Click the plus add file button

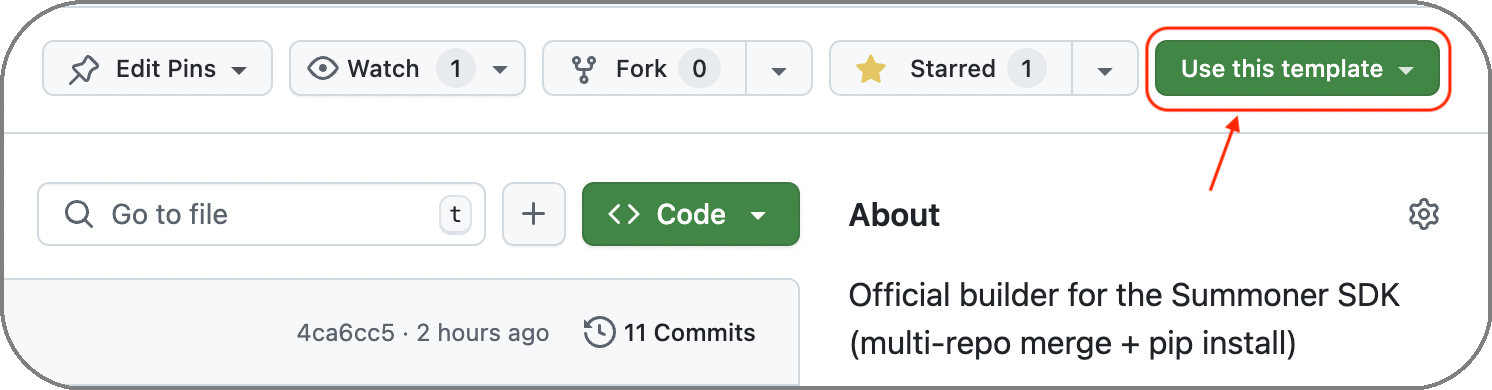click(534, 214)
